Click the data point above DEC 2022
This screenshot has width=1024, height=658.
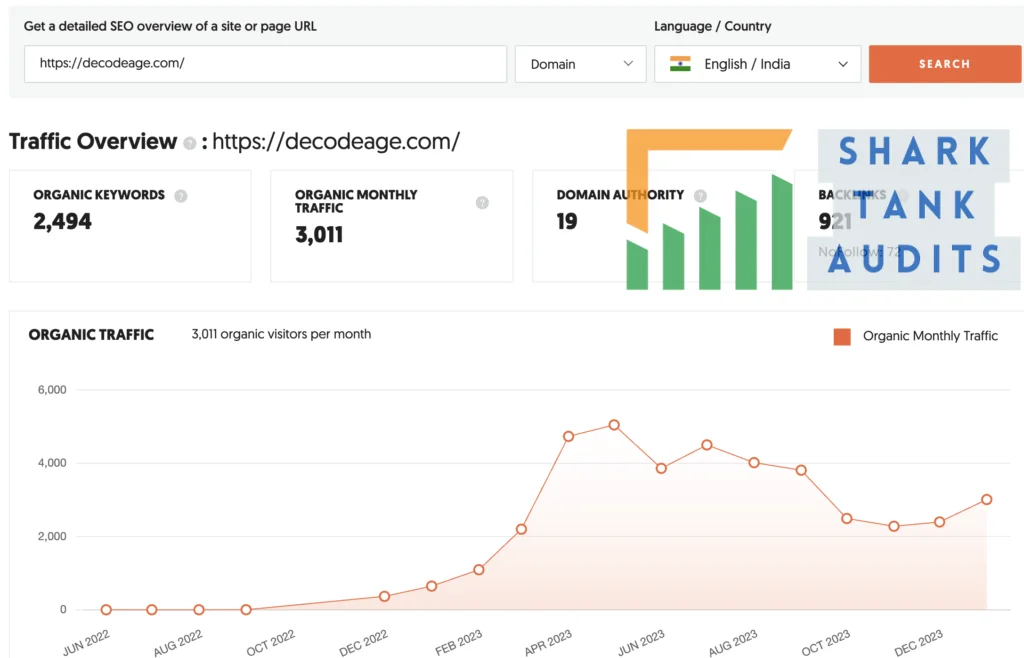click(385, 596)
